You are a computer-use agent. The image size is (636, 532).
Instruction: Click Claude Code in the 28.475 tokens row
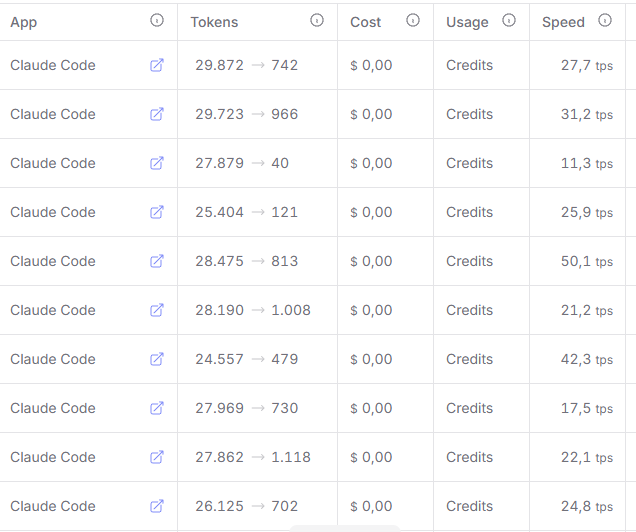53,261
